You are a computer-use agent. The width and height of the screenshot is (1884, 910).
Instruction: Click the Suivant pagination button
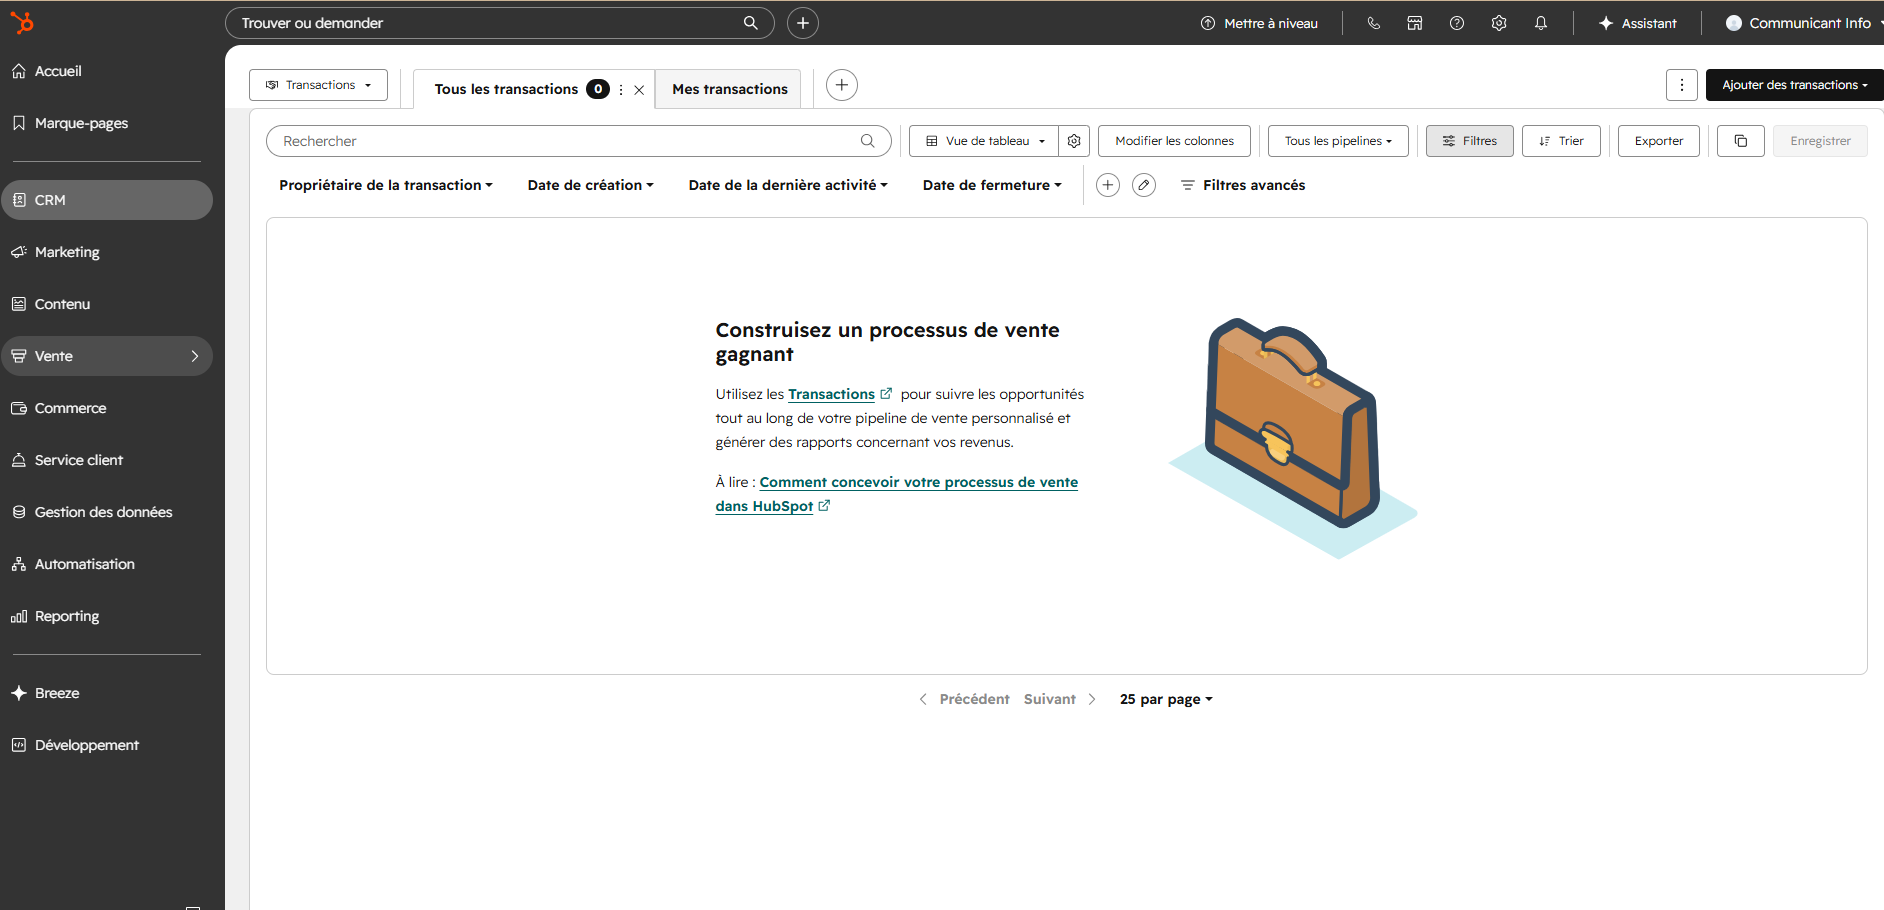[1060, 699]
